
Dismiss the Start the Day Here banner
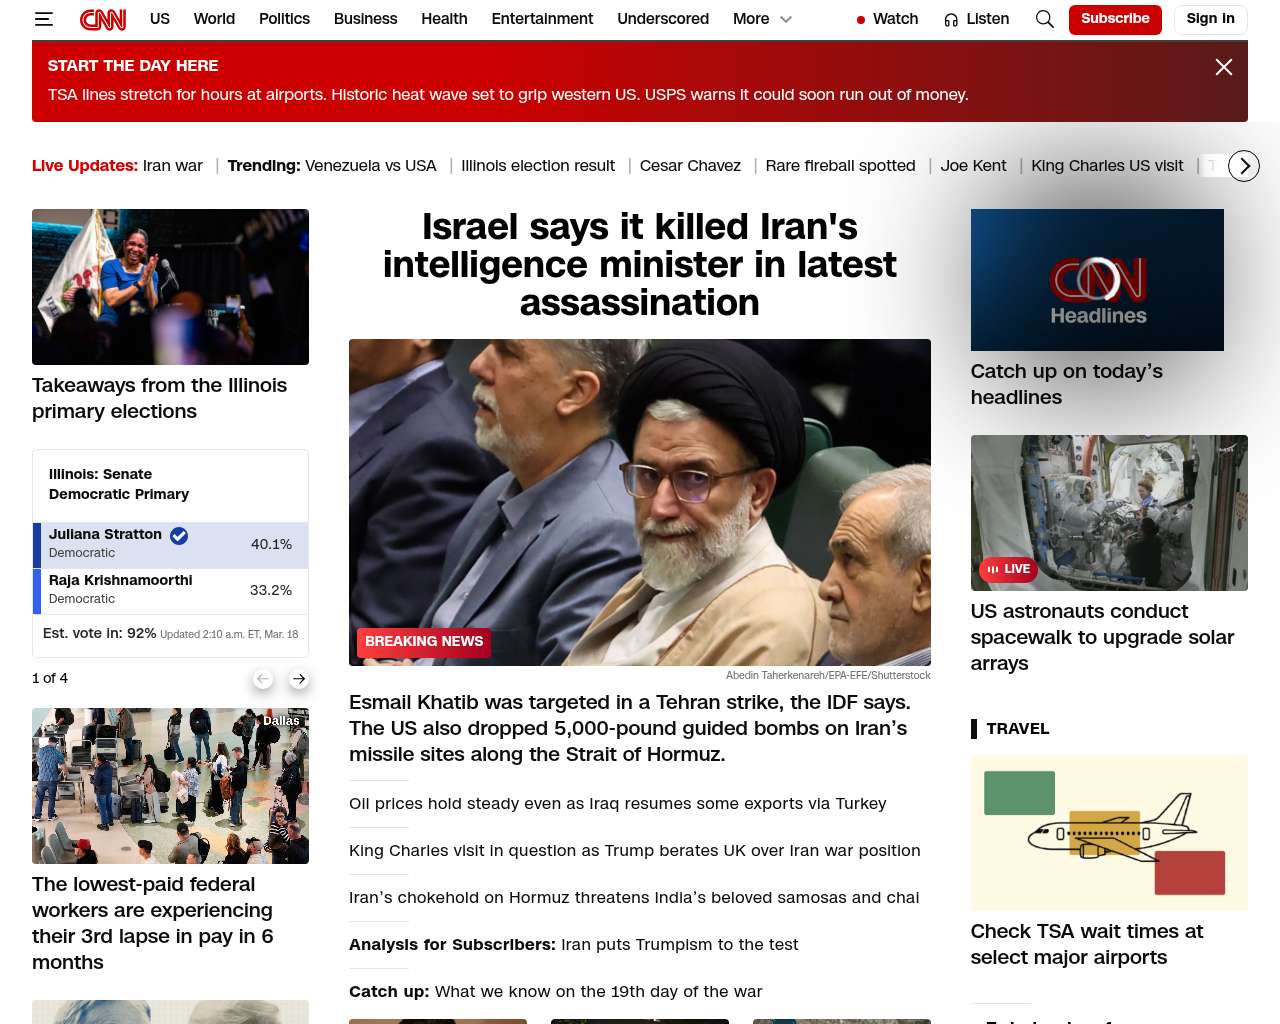[x=1223, y=67]
